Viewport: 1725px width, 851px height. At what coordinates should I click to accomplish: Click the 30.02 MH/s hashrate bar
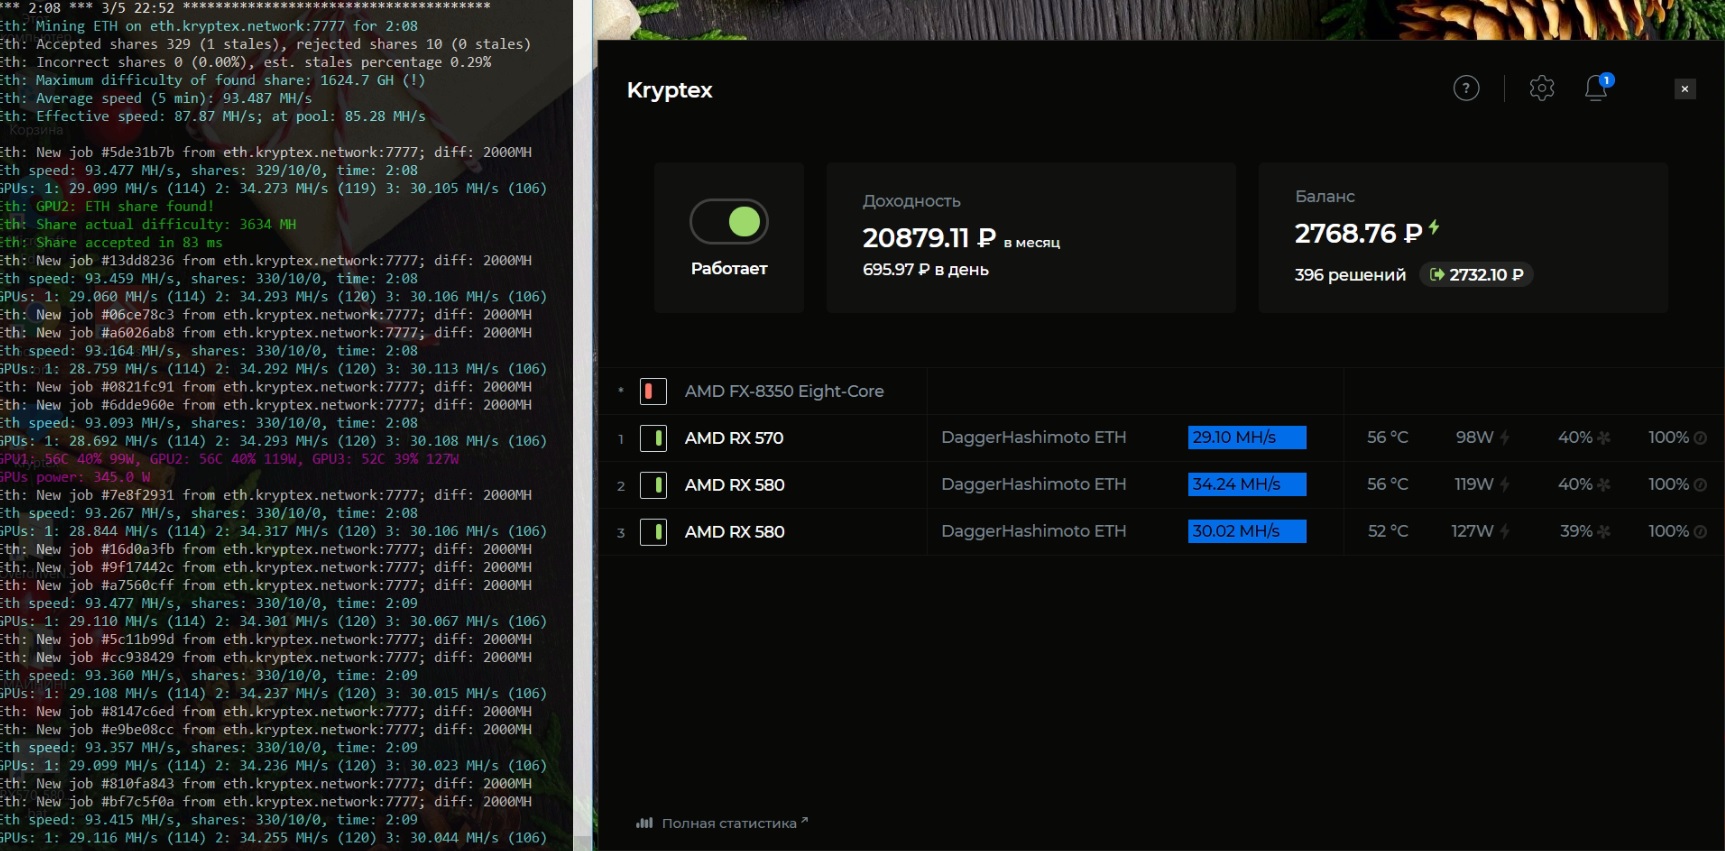pyautogui.click(x=1247, y=531)
